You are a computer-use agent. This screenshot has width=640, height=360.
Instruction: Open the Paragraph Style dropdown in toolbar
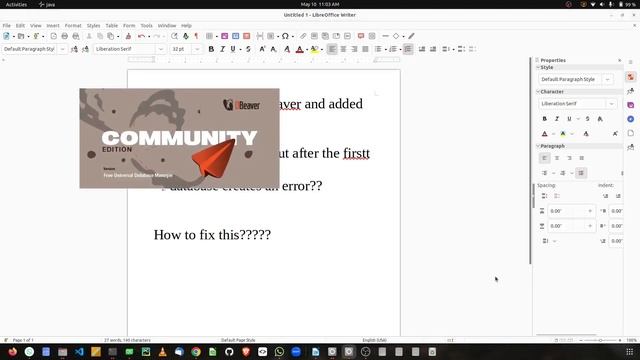pyautogui.click(x=62, y=49)
